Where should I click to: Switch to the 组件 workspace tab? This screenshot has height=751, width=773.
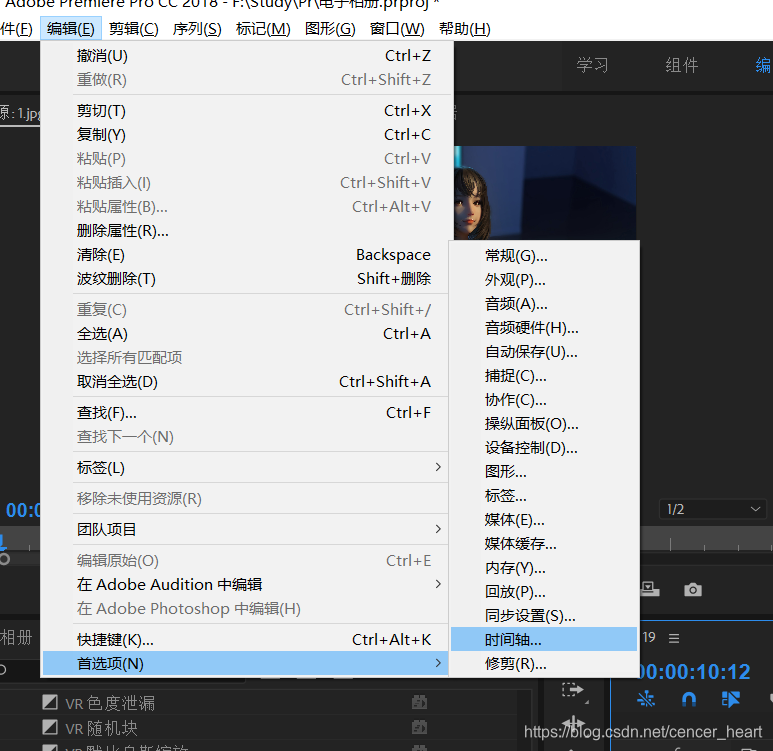pyautogui.click(x=681, y=65)
